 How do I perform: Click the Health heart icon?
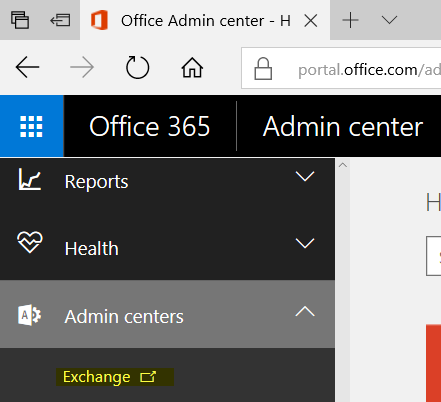[30, 242]
